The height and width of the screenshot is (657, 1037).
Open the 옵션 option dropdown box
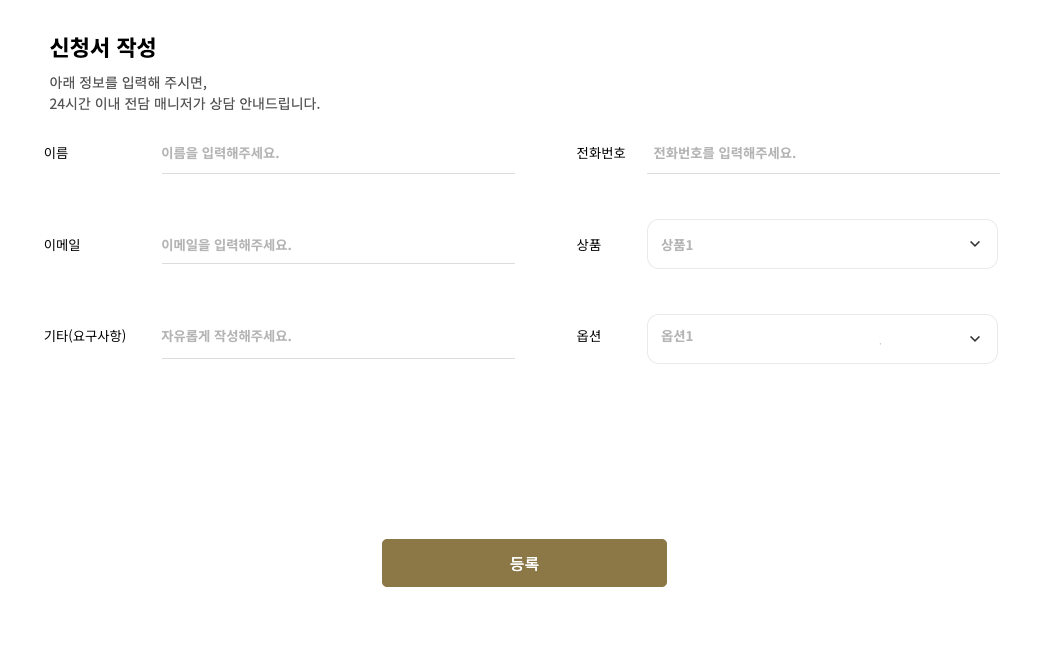click(x=810, y=339)
